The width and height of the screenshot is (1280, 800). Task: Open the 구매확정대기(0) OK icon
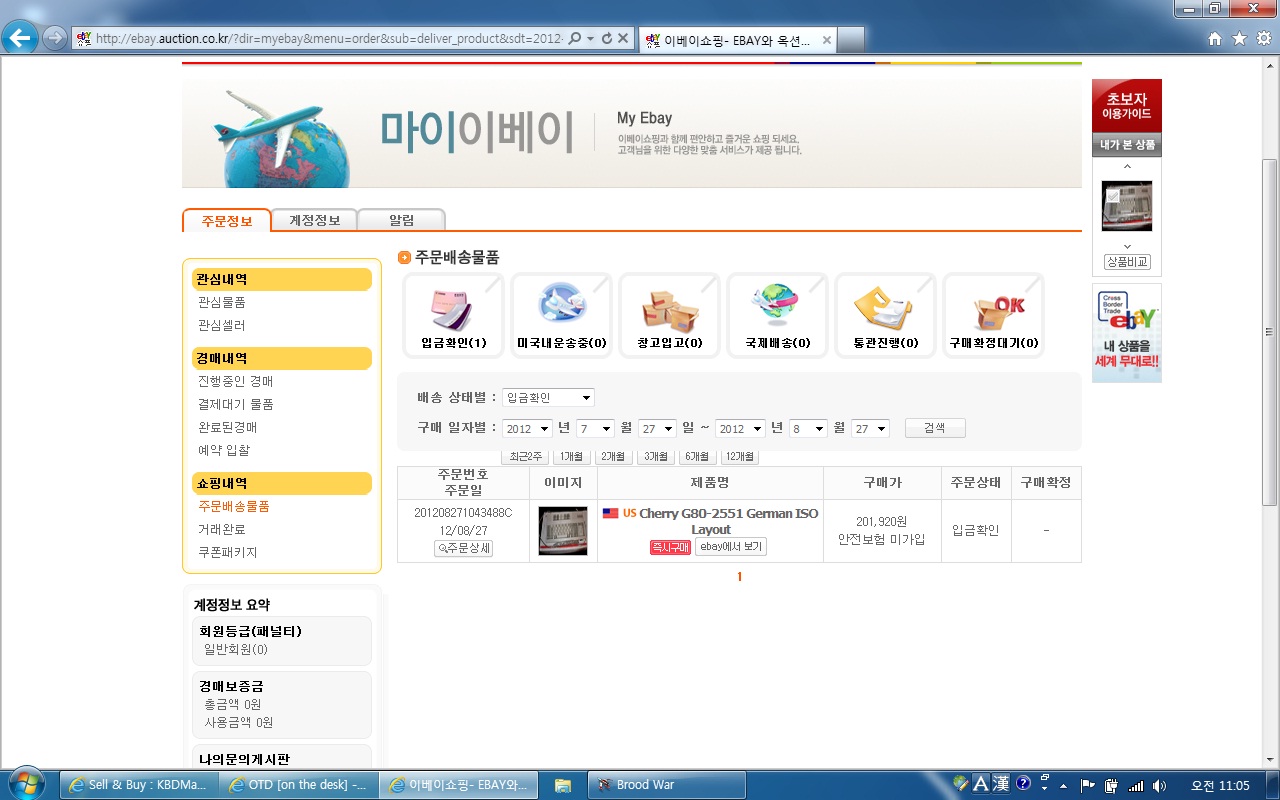coord(994,316)
